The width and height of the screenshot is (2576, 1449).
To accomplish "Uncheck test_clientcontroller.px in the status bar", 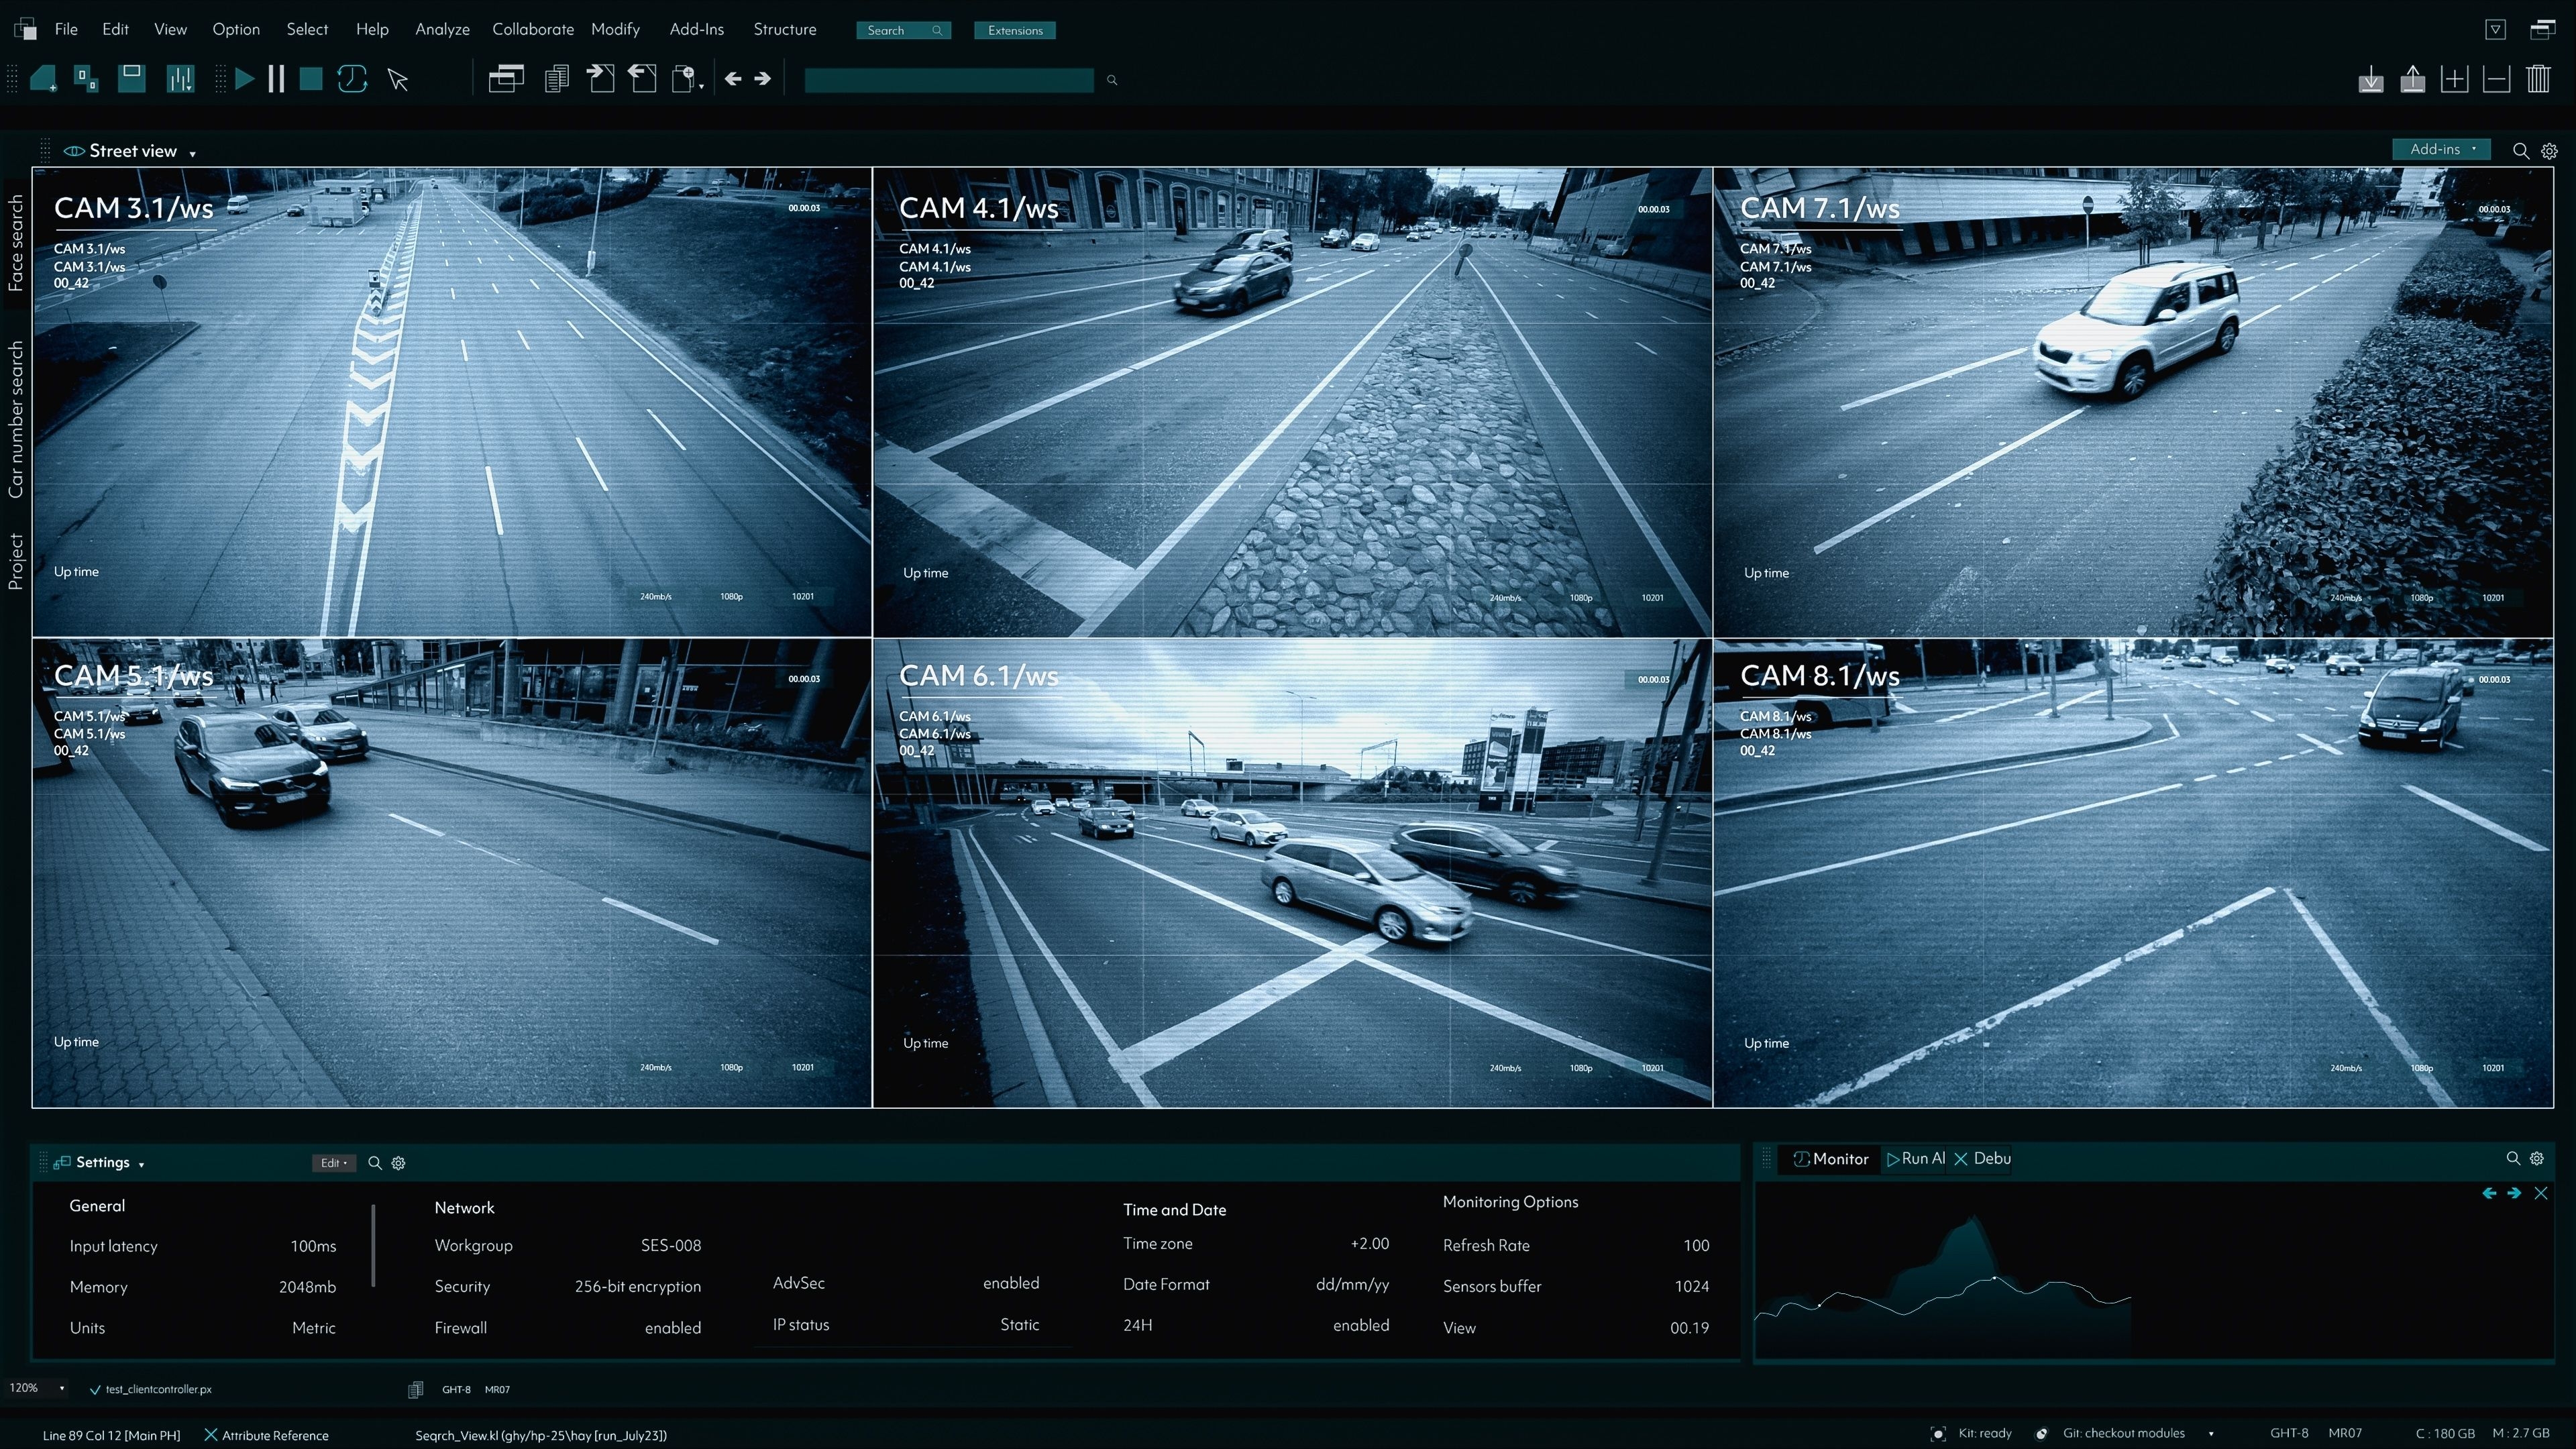I will point(95,1389).
